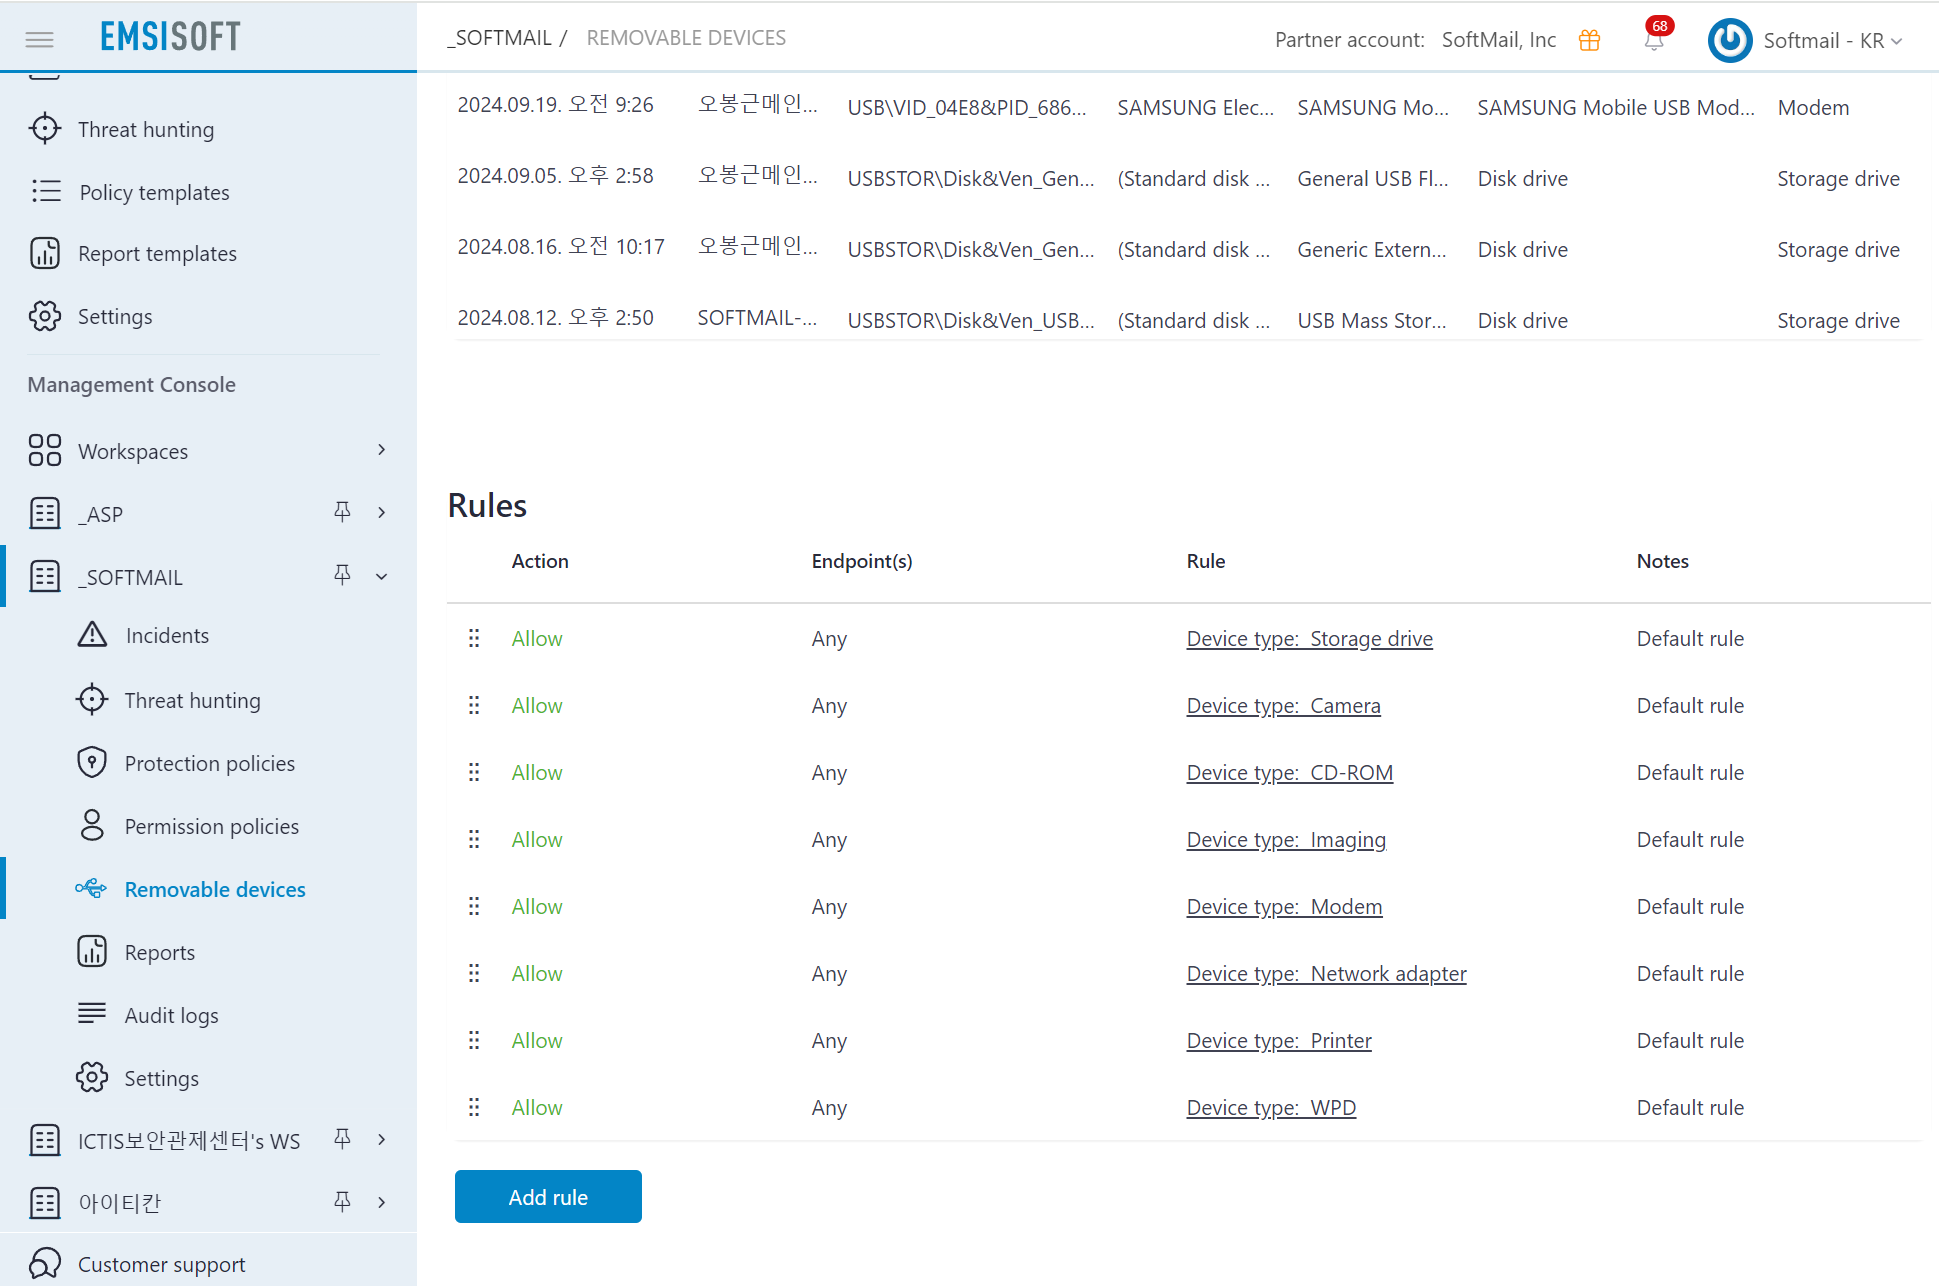Image resolution: width=1939 pixels, height=1286 pixels.
Task: Unpin the _SOFTMAIL workspace
Action: 342,575
